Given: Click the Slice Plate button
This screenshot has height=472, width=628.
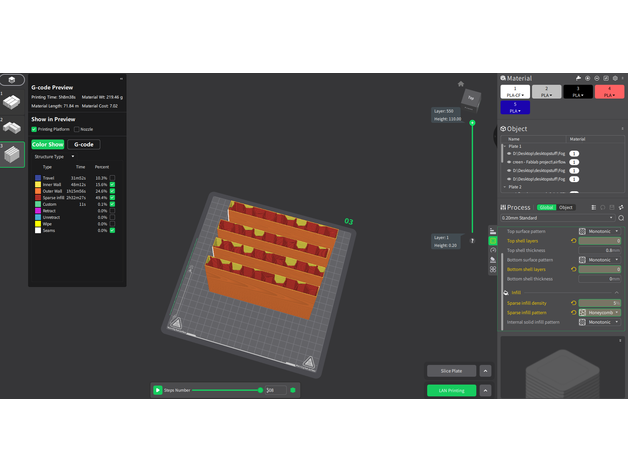Looking at the screenshot, I should point(451,370).
